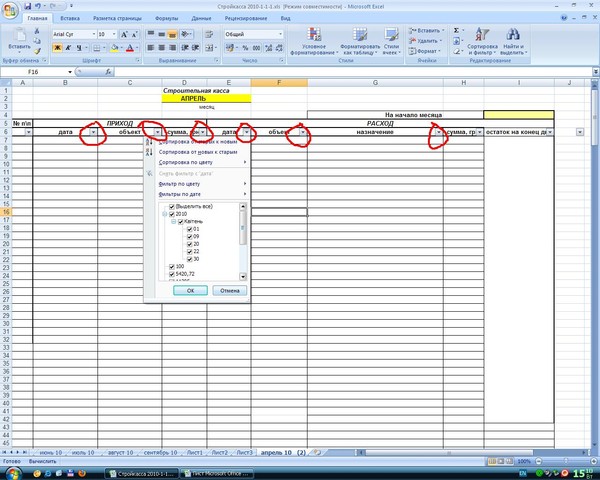This screenshot has height=480, width=600.
Task: Uncheck the 2010 year checkbox
Action: pos(171,214)
